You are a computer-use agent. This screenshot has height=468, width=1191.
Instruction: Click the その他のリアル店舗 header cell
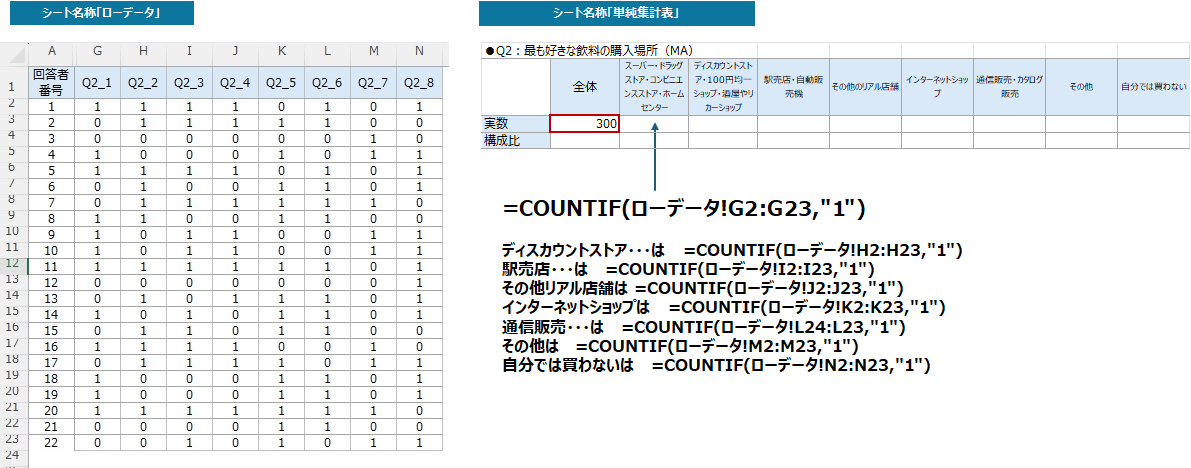(865, 87)
